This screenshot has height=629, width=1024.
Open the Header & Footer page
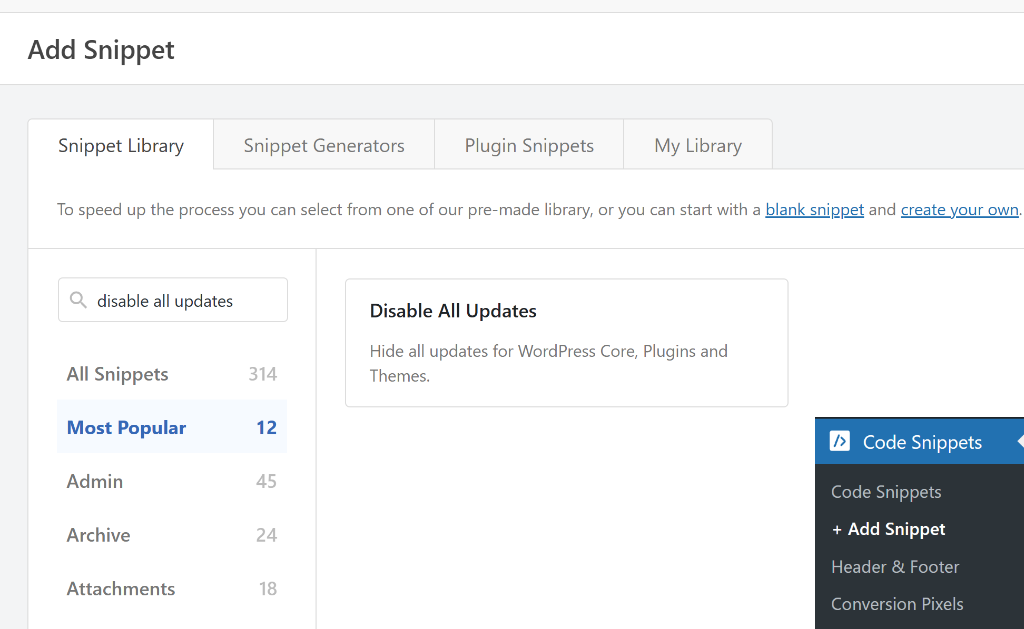[x=895, y=566]
